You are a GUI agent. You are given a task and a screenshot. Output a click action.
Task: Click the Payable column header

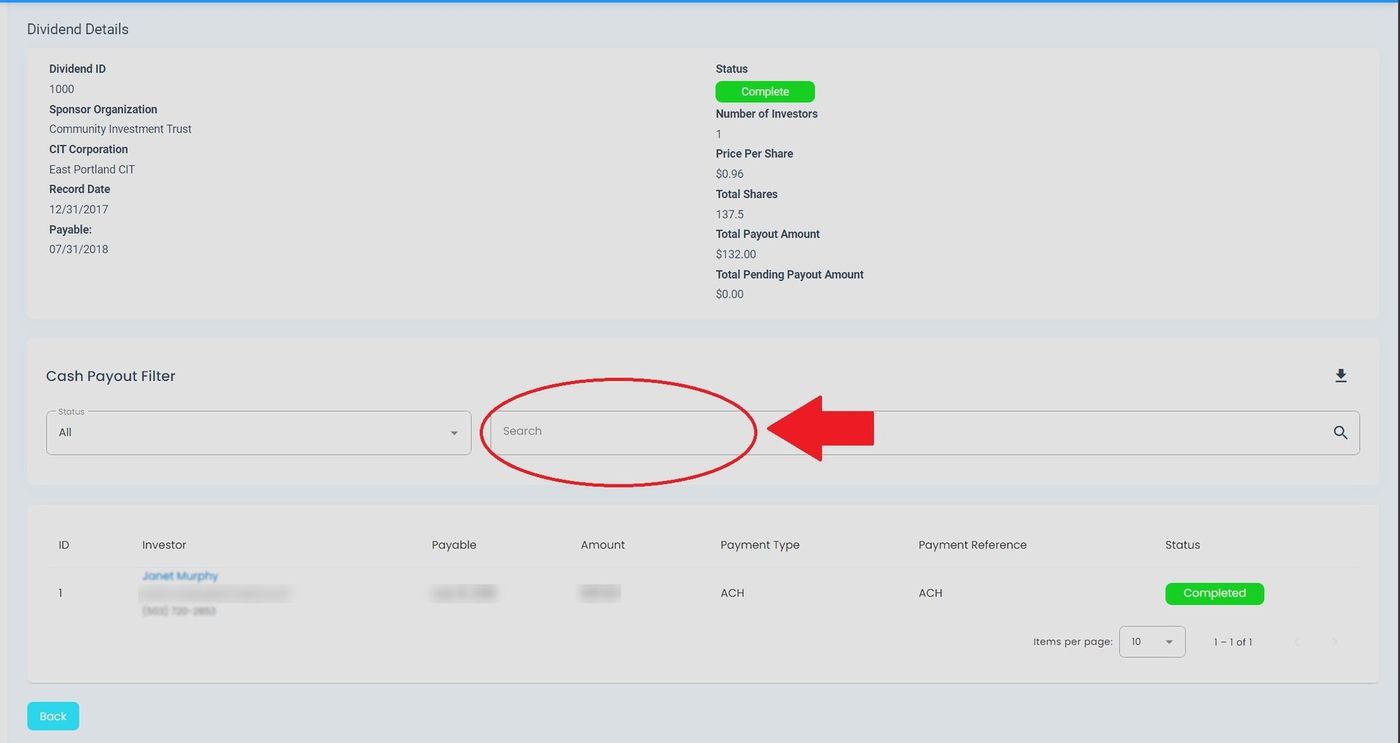pyautogui.click(x=454, y=545)
